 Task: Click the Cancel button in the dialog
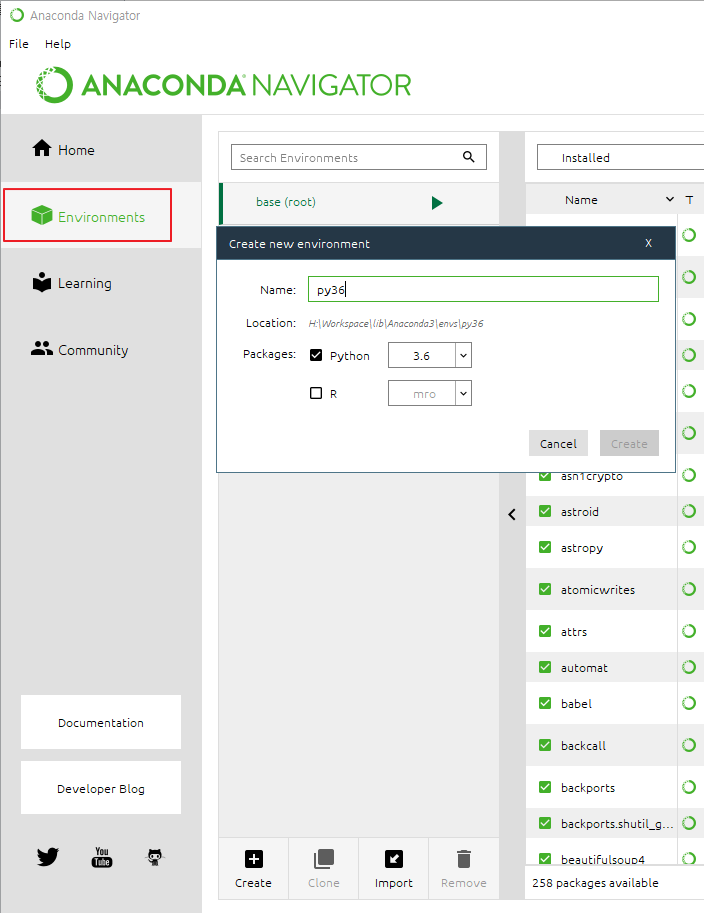pyautogui.click(x=558, y=443)
